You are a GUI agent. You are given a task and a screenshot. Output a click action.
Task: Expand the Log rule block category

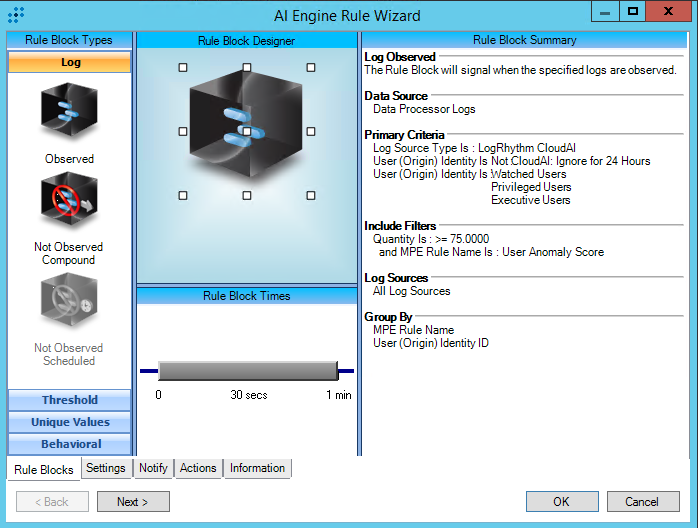point(70,62)
